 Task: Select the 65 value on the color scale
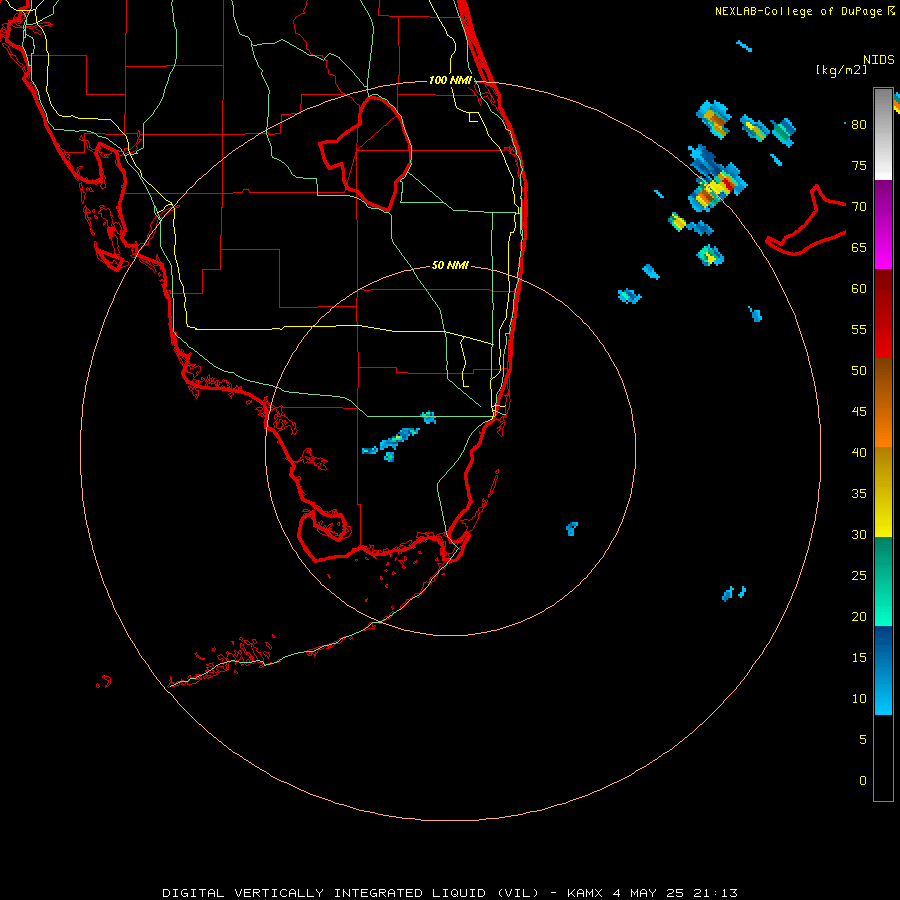[859, 247]
